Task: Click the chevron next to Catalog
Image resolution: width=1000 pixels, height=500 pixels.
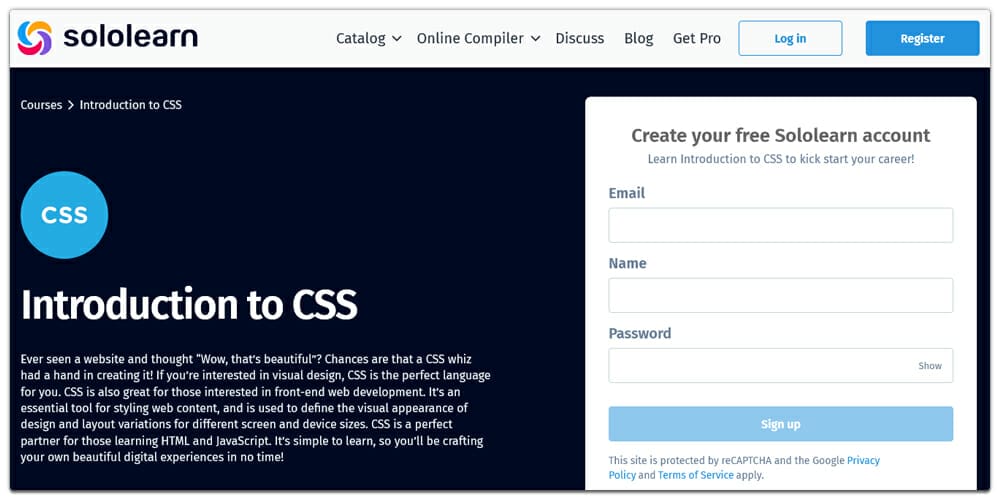Action: [396, 39]
